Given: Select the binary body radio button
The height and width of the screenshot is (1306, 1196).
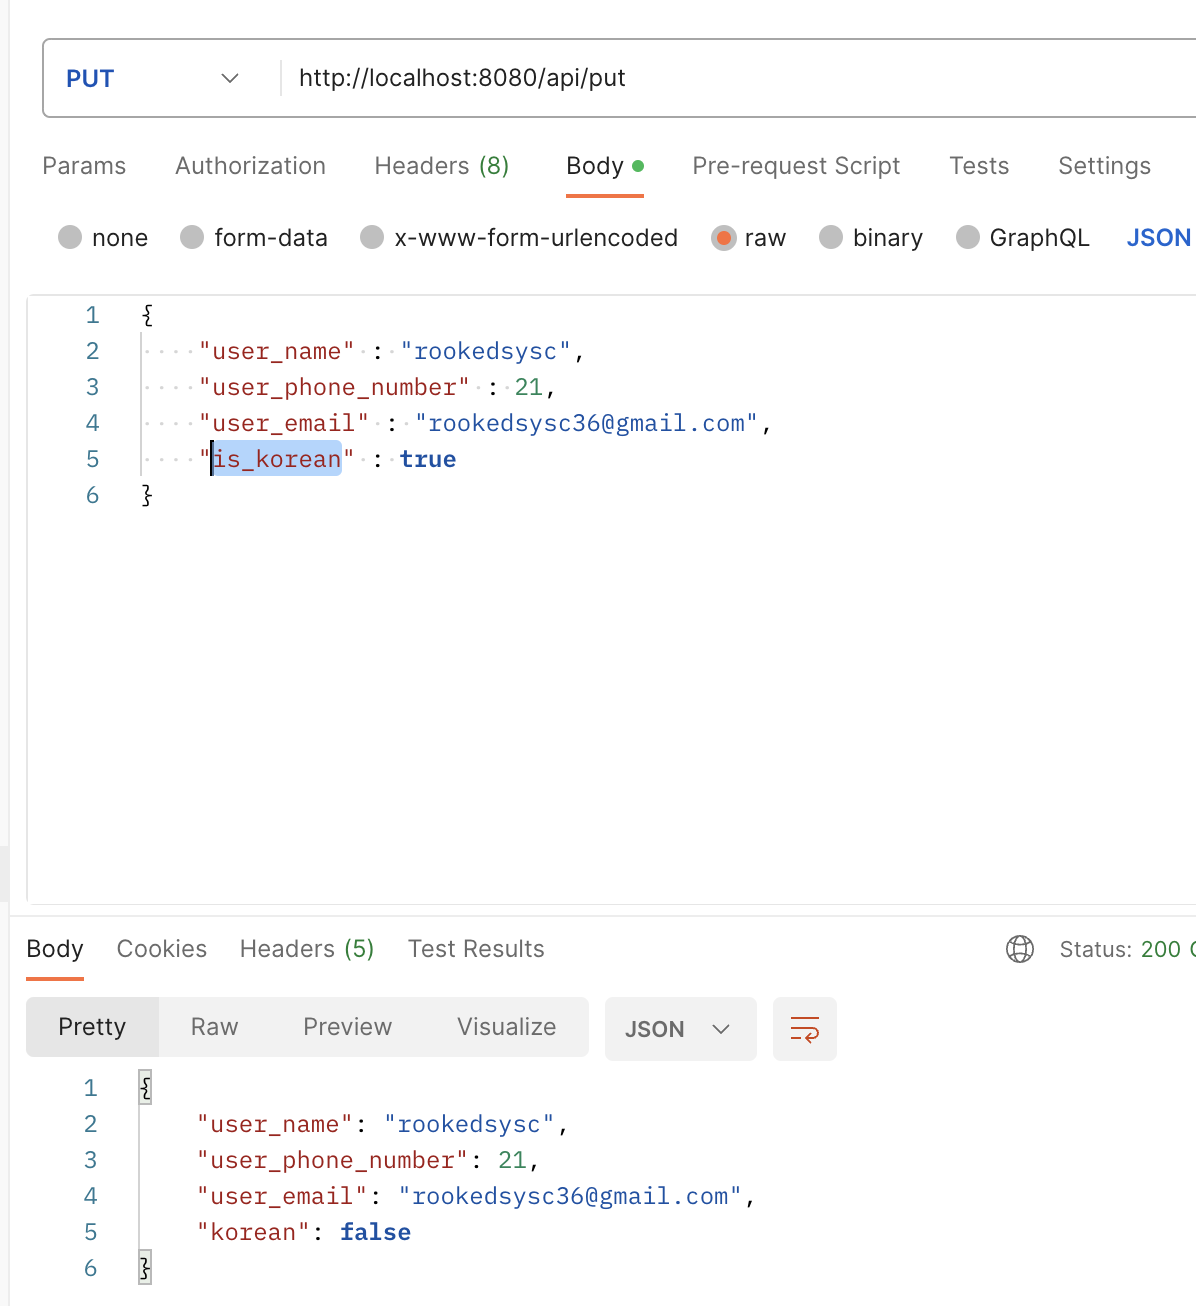Looking at the screenshot, I should pos(831,237).
